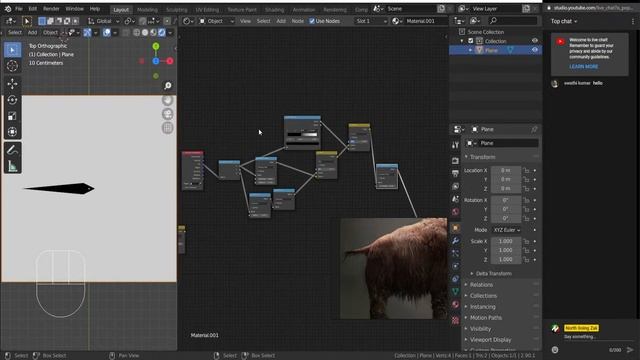Switch to rendered viewport shading
640x360 pixels.
[162, 33]
